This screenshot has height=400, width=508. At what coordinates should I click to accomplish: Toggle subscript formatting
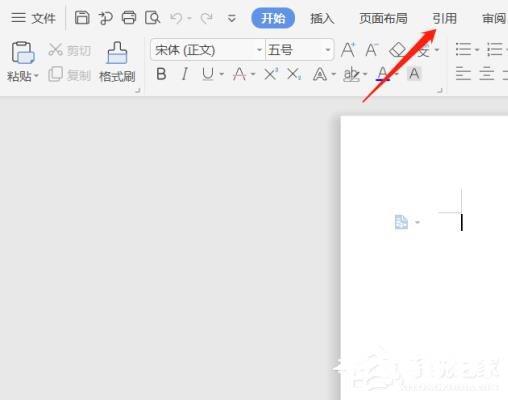294,74
